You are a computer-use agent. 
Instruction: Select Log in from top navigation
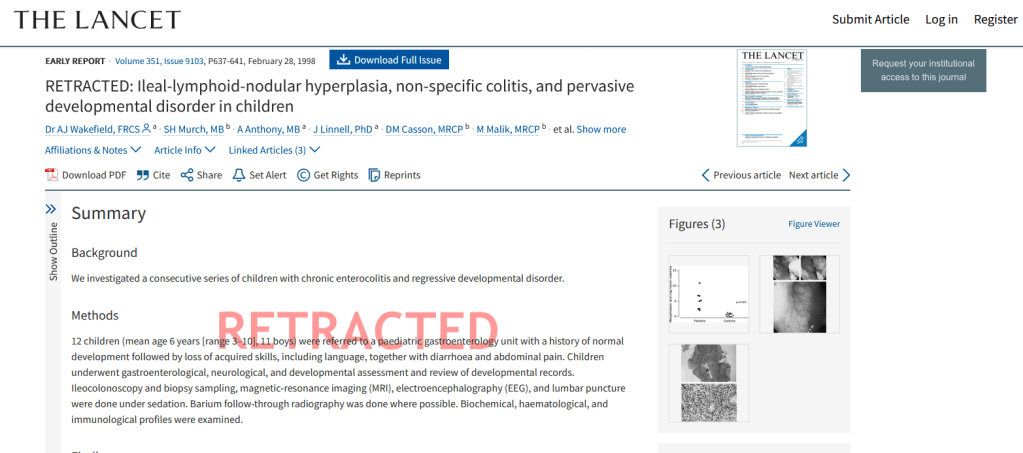941,19
